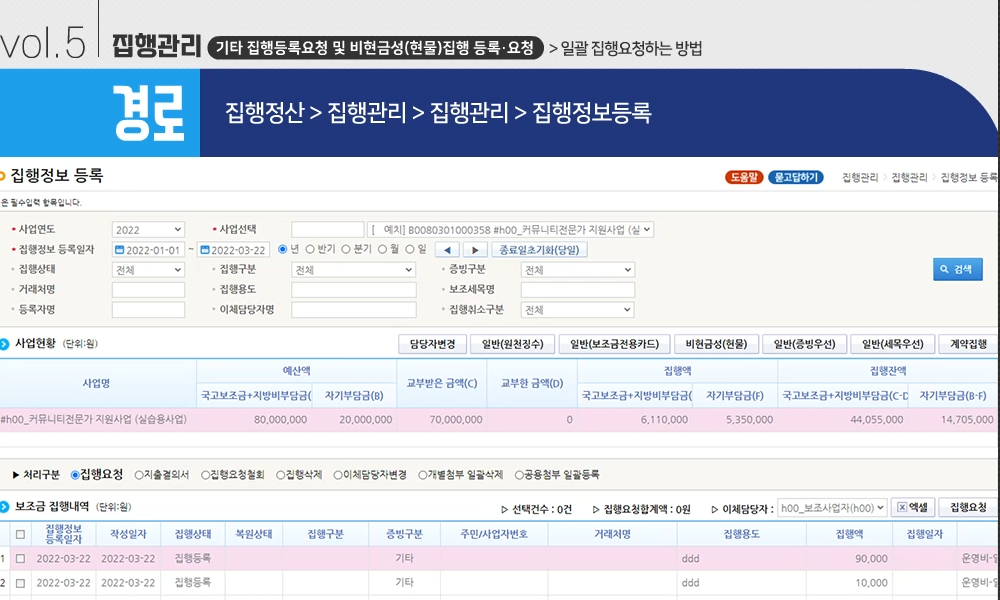Click the 묻고답하기 Q&A badge

tap(795, 177)
